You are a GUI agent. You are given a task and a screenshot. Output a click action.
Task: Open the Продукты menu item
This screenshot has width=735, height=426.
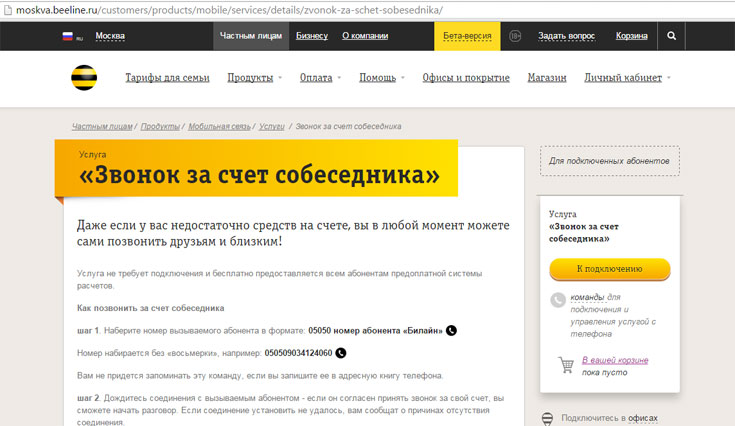250,78
